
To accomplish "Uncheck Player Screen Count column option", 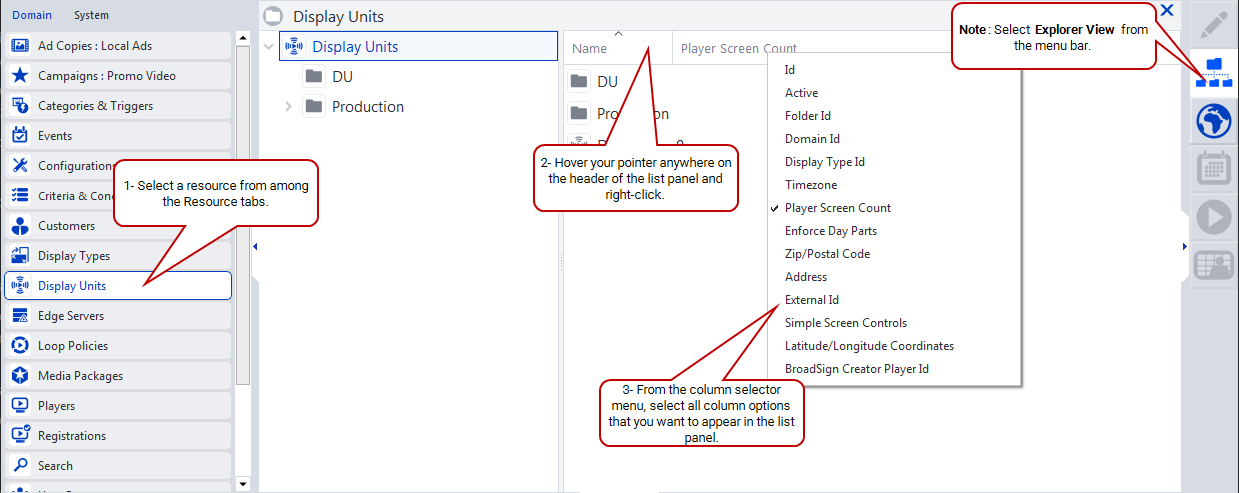I will coord(837,208).
